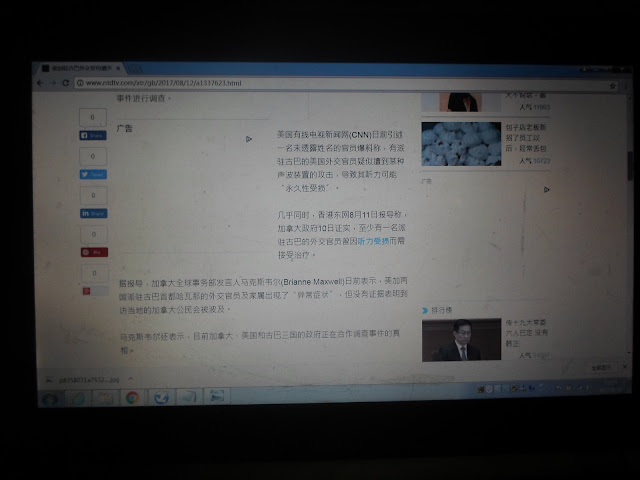Launch Google Chrome from the taskbar
Image resolution: width=640 pixels, height=480 pixels.
tap(132, 398)
